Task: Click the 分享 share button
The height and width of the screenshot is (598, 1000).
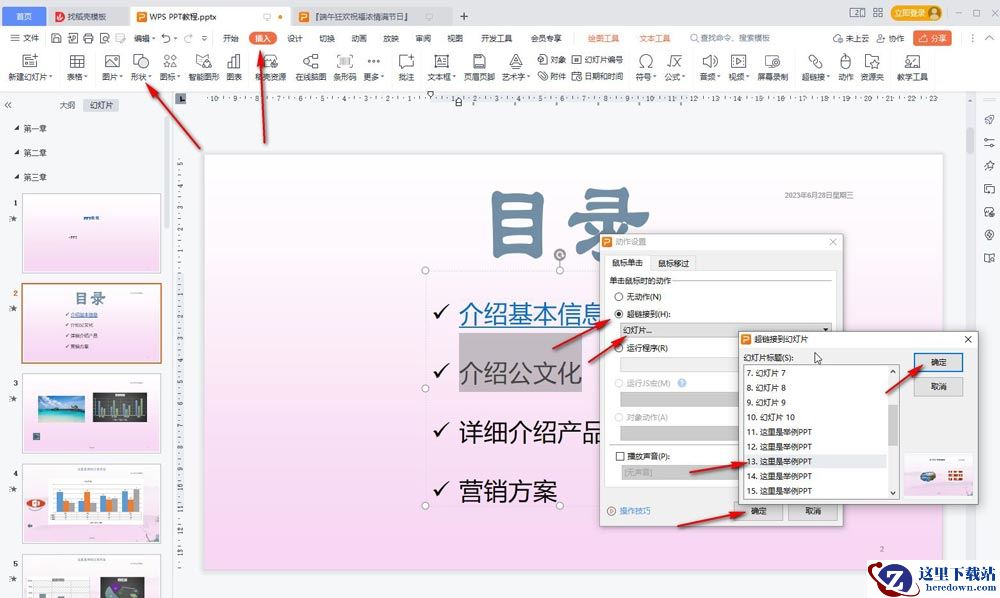Action: click(x=932, y=38)
